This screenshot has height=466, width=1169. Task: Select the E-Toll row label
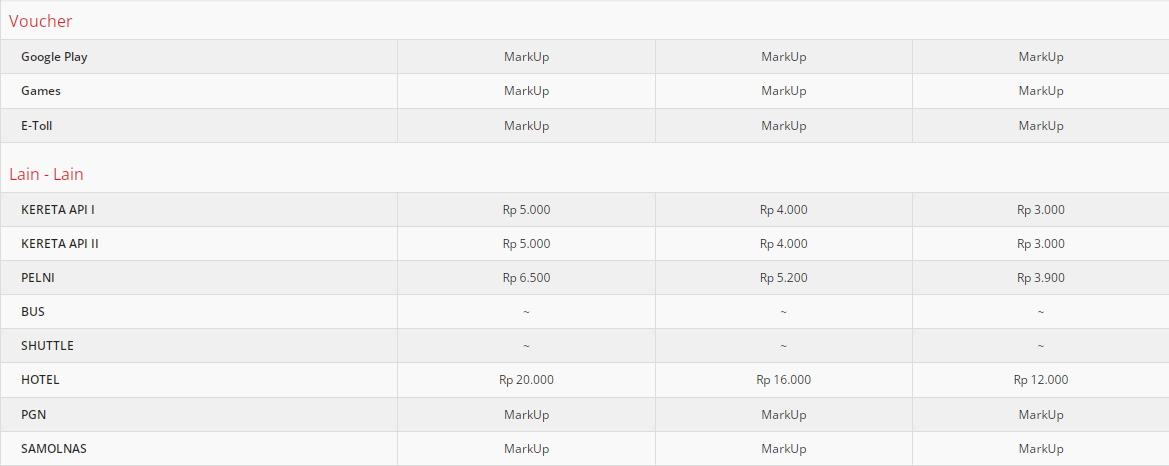tap(37, 126)
